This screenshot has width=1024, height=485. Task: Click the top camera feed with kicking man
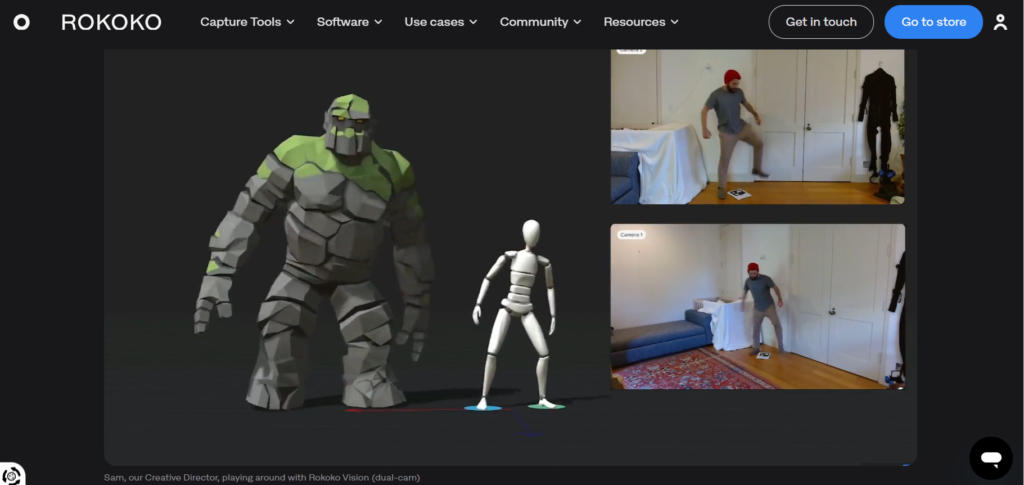(x=757, y=125)
